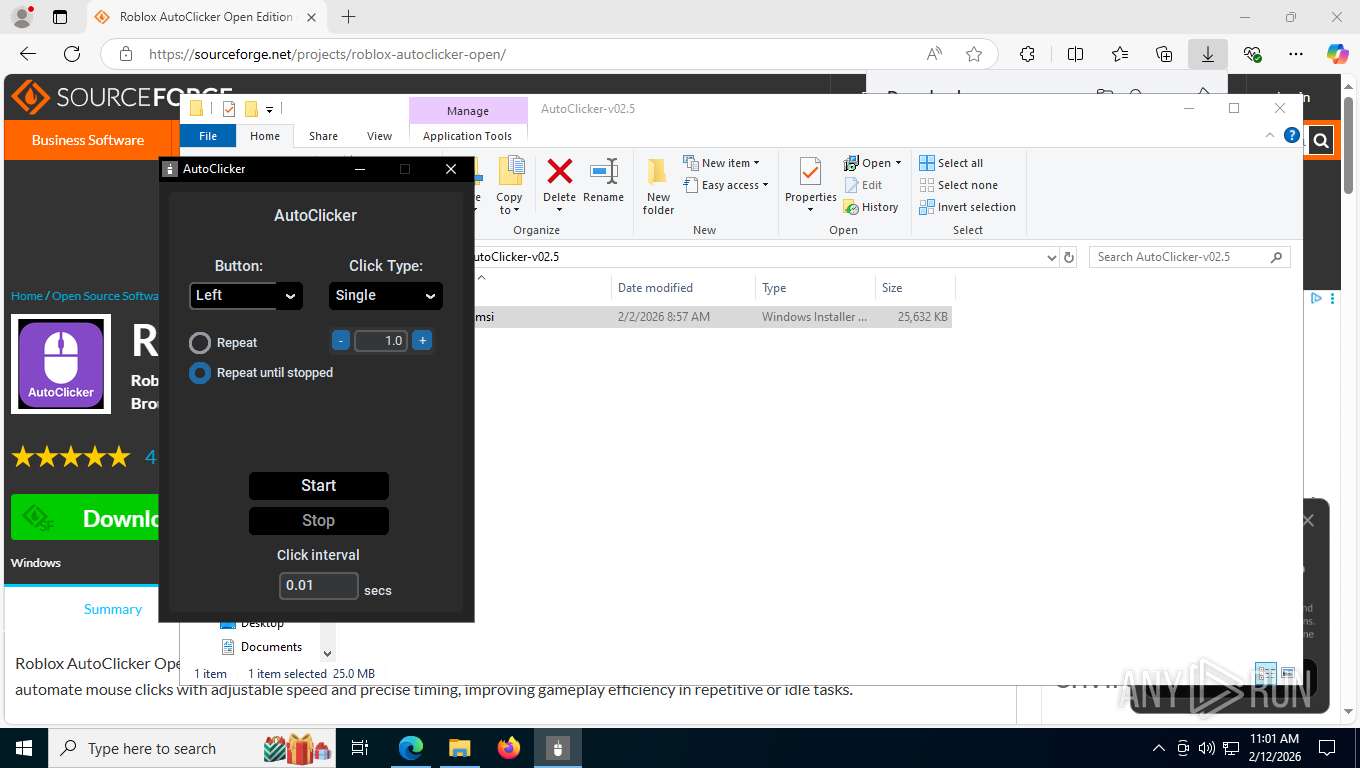1360x768 pixels.
Task: Open the Click Type dropdown showing Single
Action: pos(386,295)
